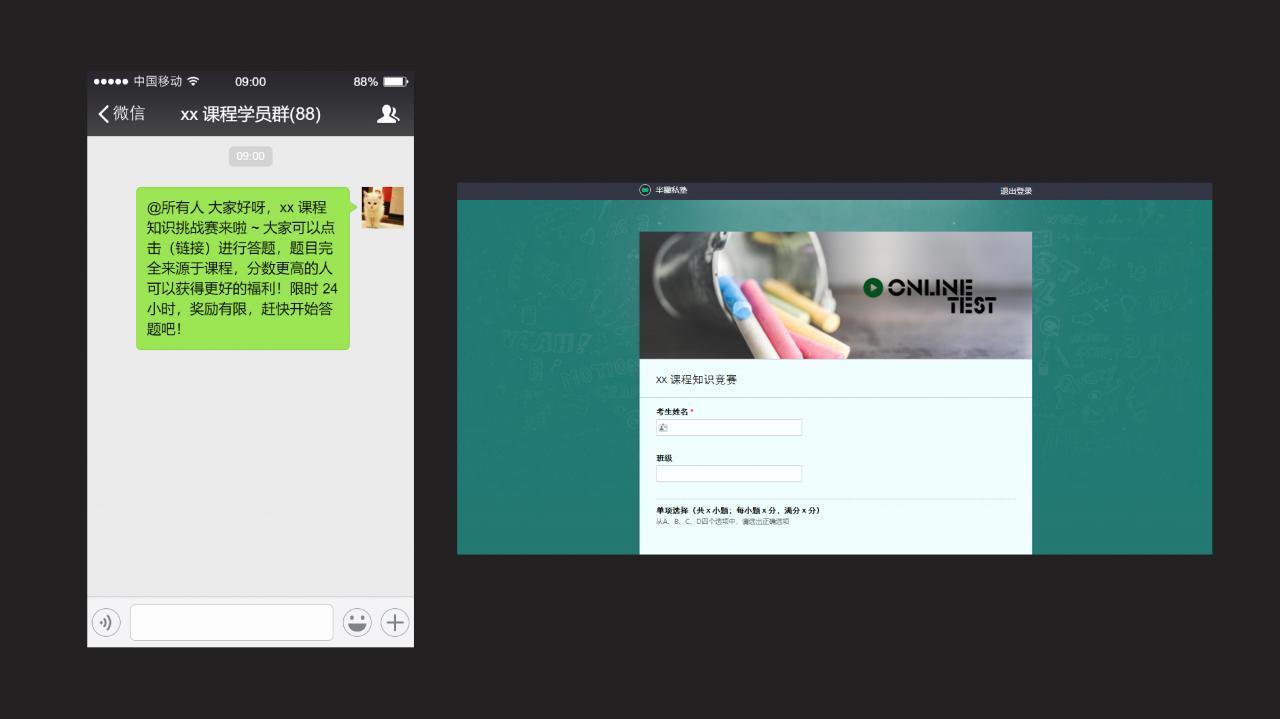Click the chalk banner image on the form
This screenshot has width=1280, height=719.
[750, 295]
